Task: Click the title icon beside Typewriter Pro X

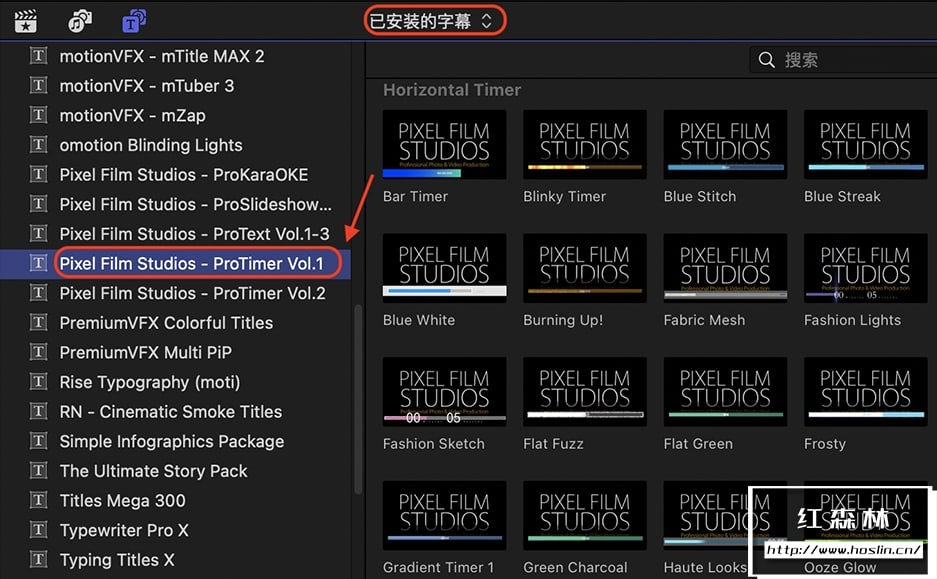Action: [x=38, y=529]
